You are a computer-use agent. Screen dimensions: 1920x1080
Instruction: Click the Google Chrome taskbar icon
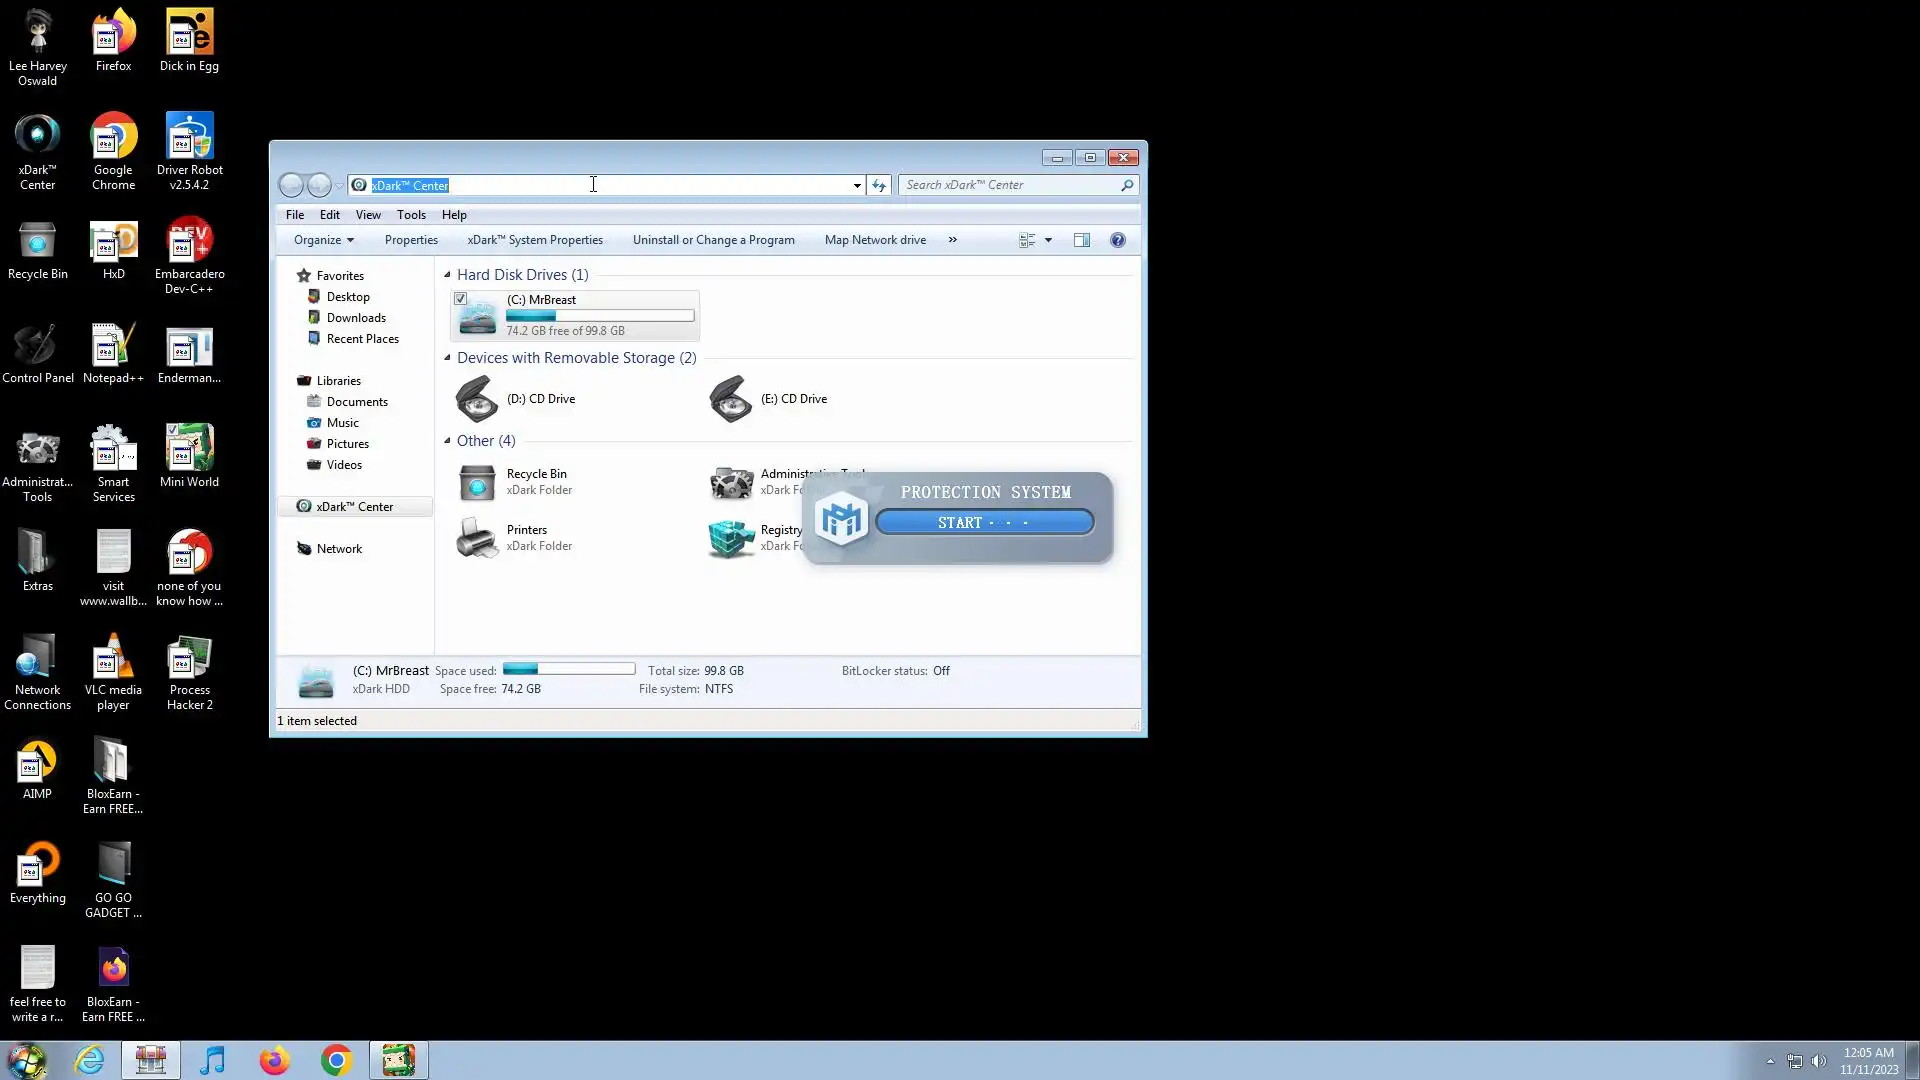336,1060
